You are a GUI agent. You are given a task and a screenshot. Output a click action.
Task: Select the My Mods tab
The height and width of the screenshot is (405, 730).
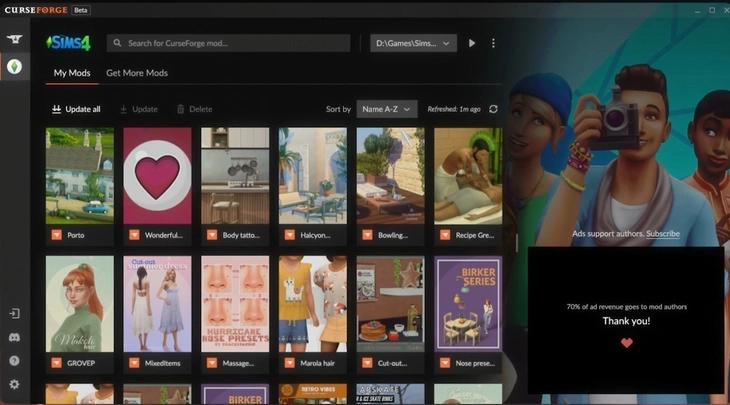(x=70, y=73)
